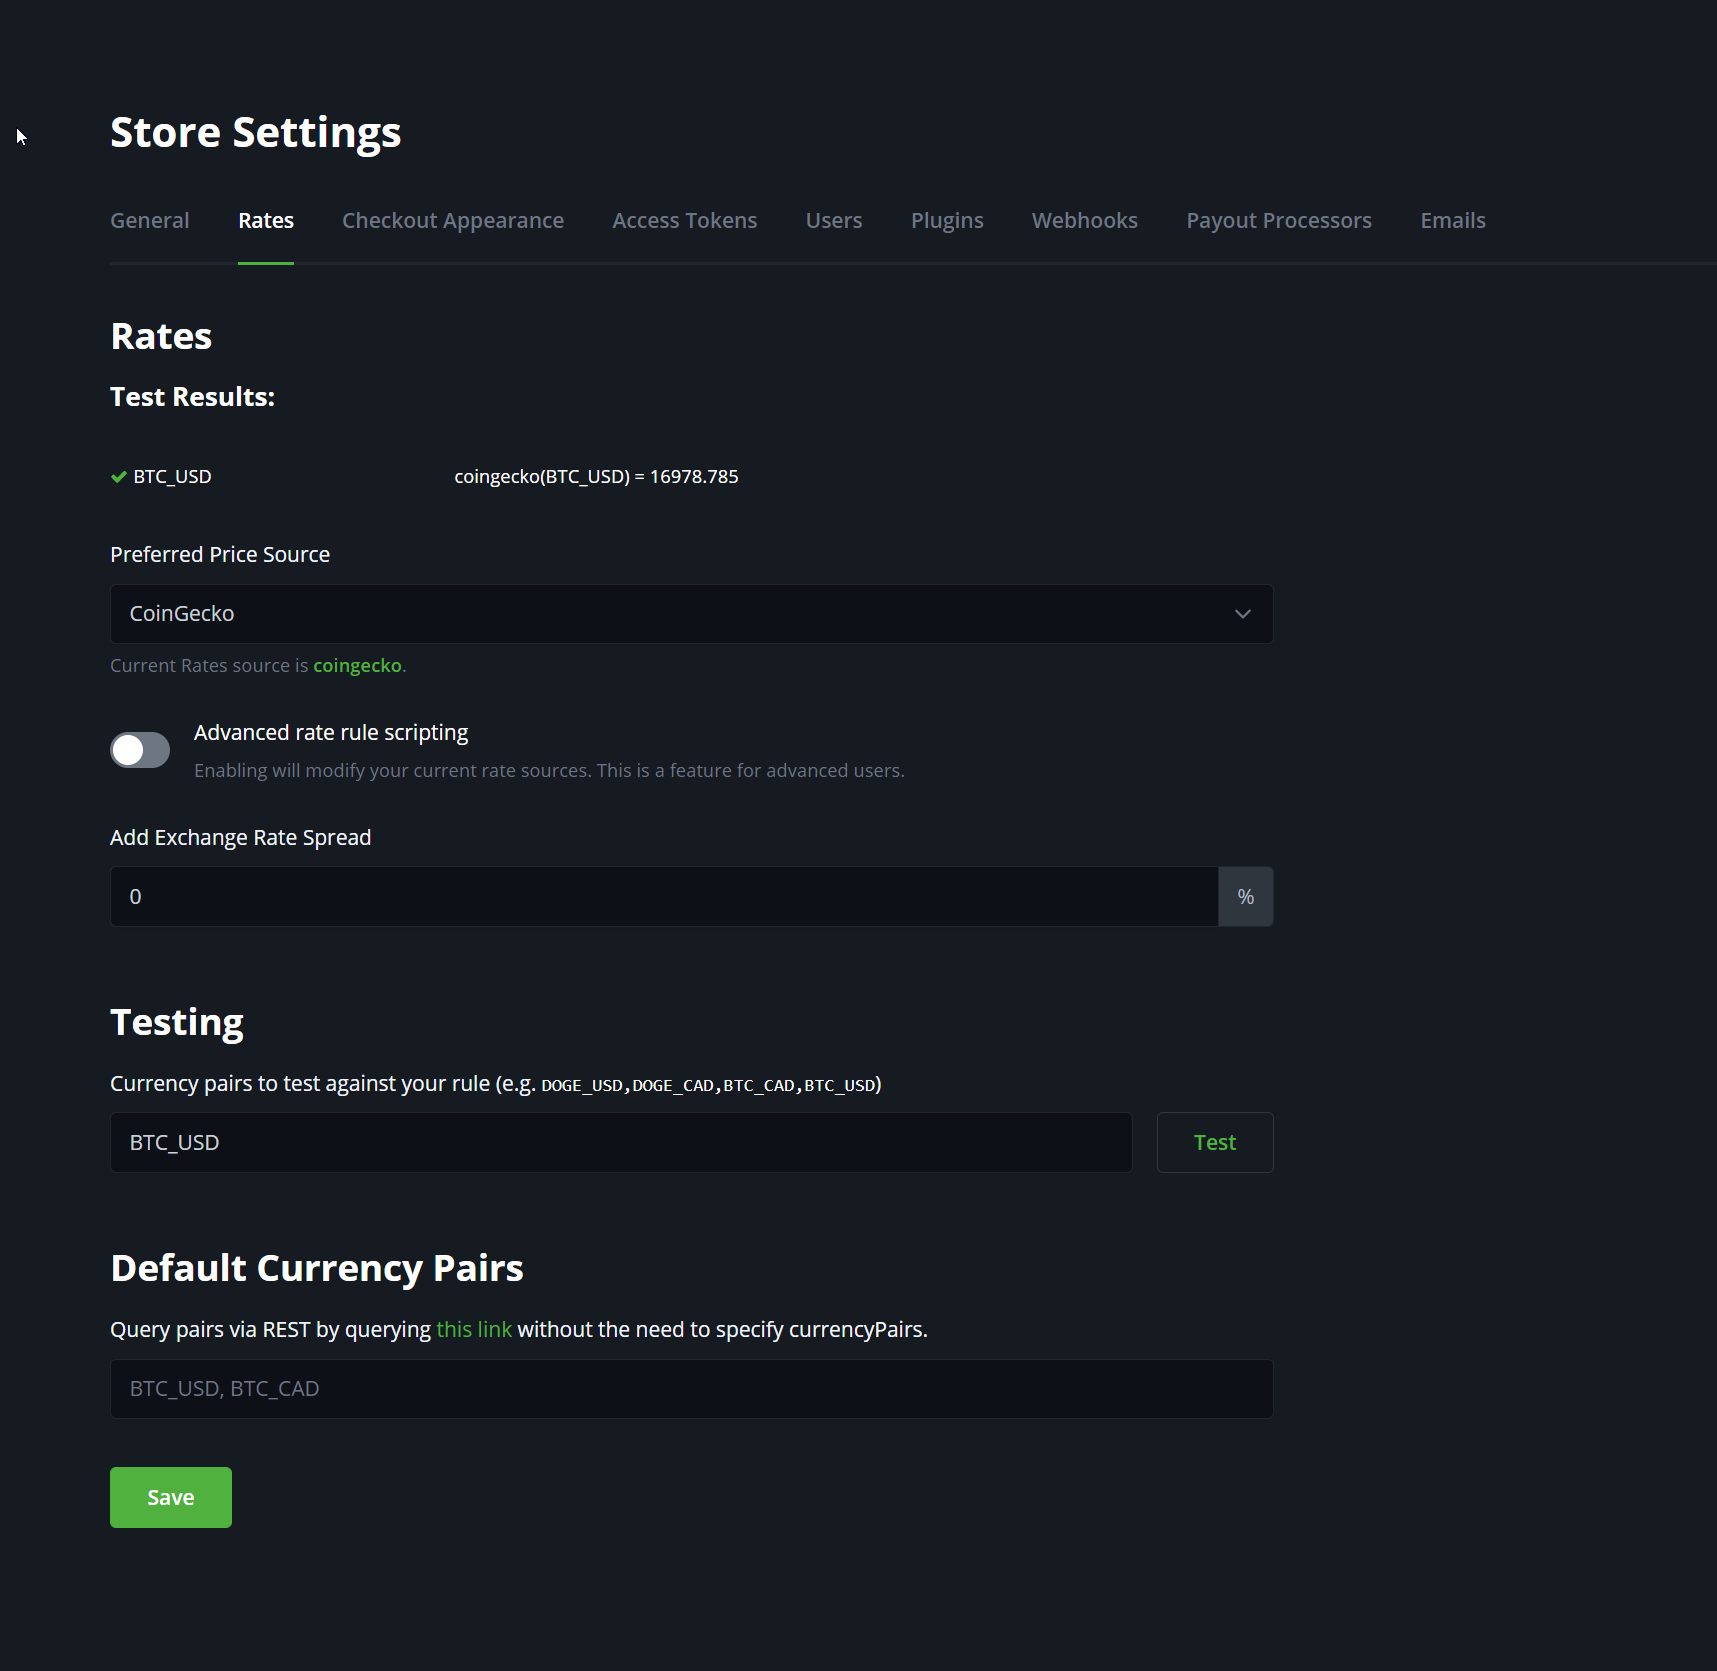Open the Payout Processors tab
Screen dimensions: 1717x1671
1278,220
